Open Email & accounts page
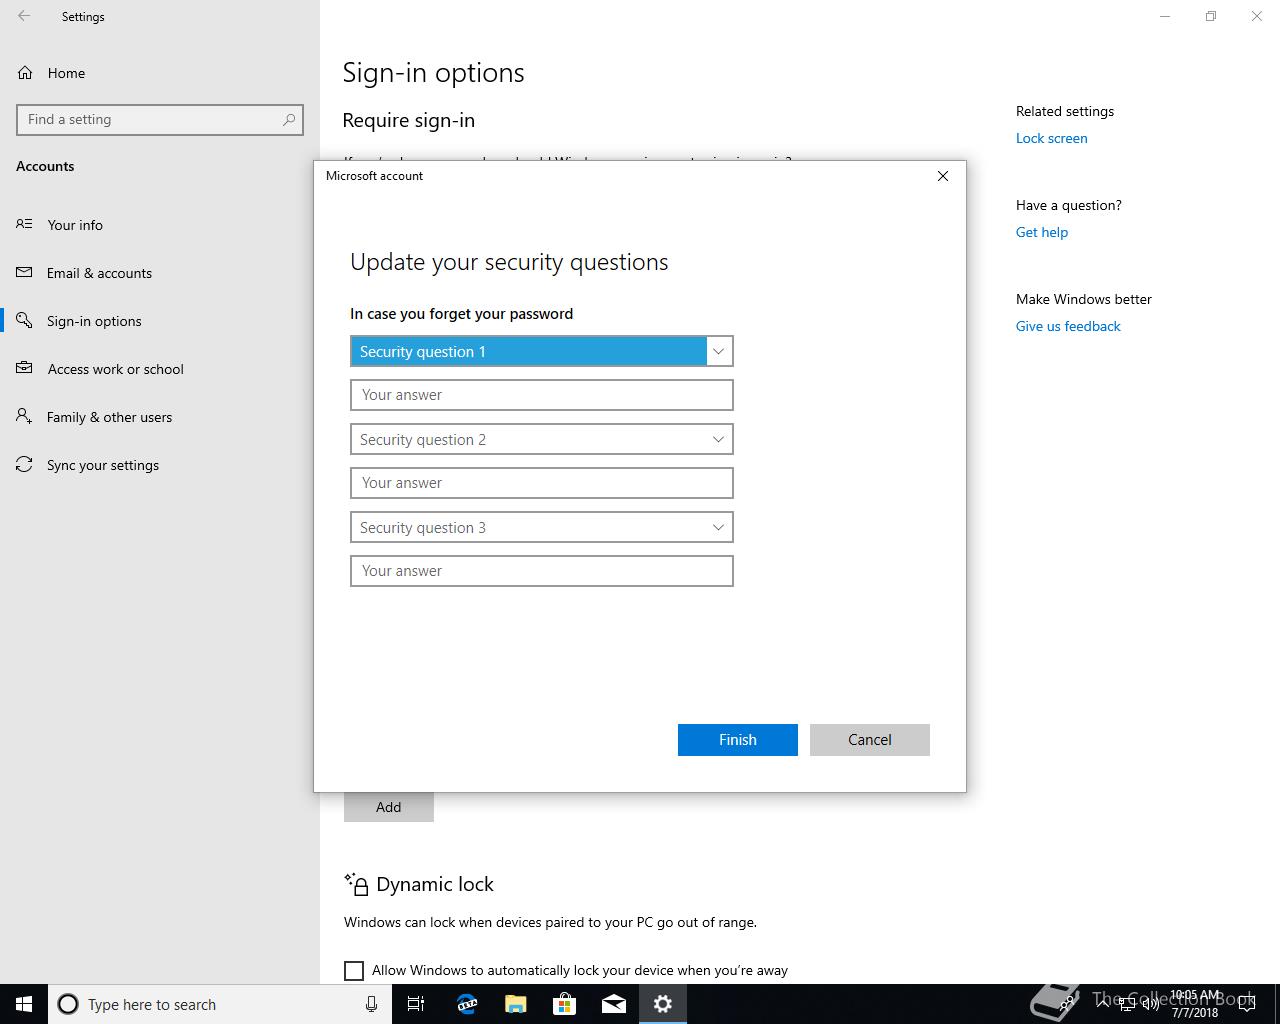Screen dimensions: 1280x1024 tap(160, 273)
